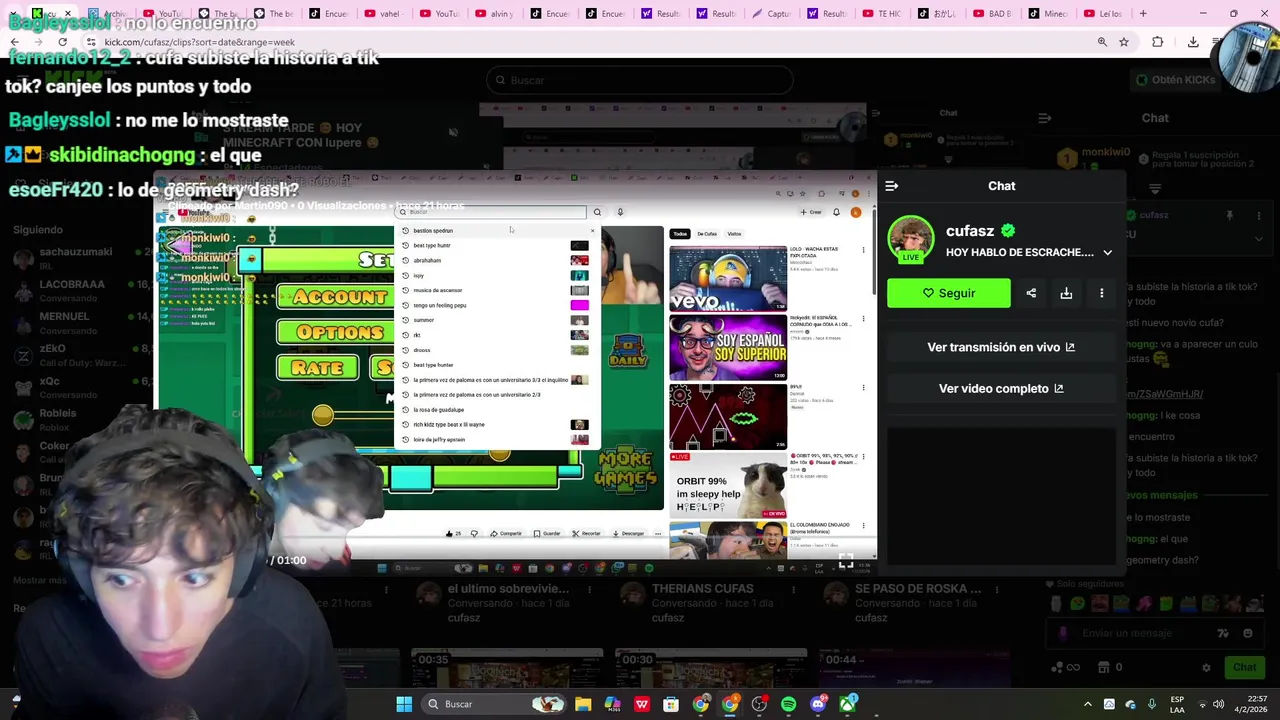Open the 00:30 clip thumbnail
Image resolution: width=1280 pixels, height=720 pixels.
tap(711, 668)
